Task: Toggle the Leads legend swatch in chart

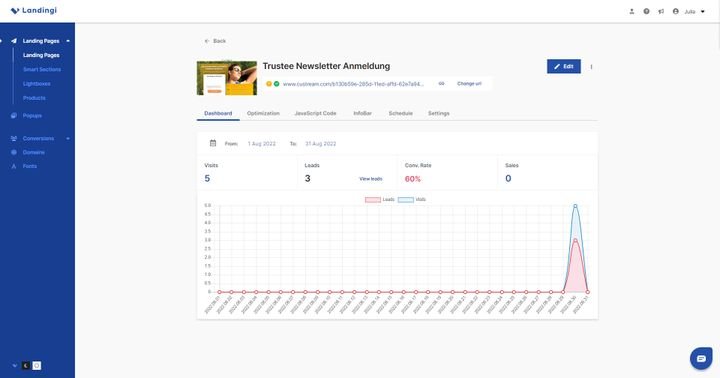Action: pyautogui.click(x=373, y=199)
